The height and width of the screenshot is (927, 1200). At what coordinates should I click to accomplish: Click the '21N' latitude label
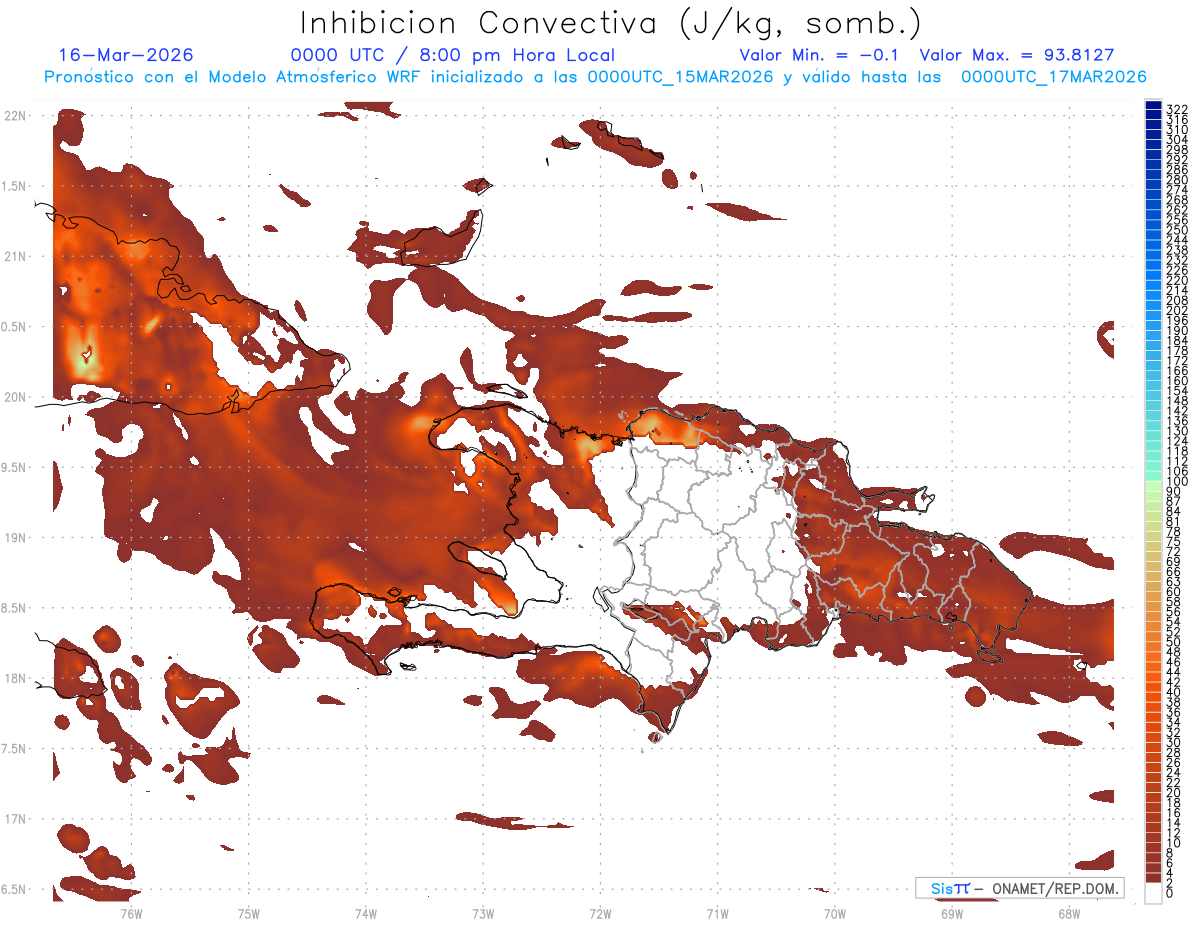15,257
